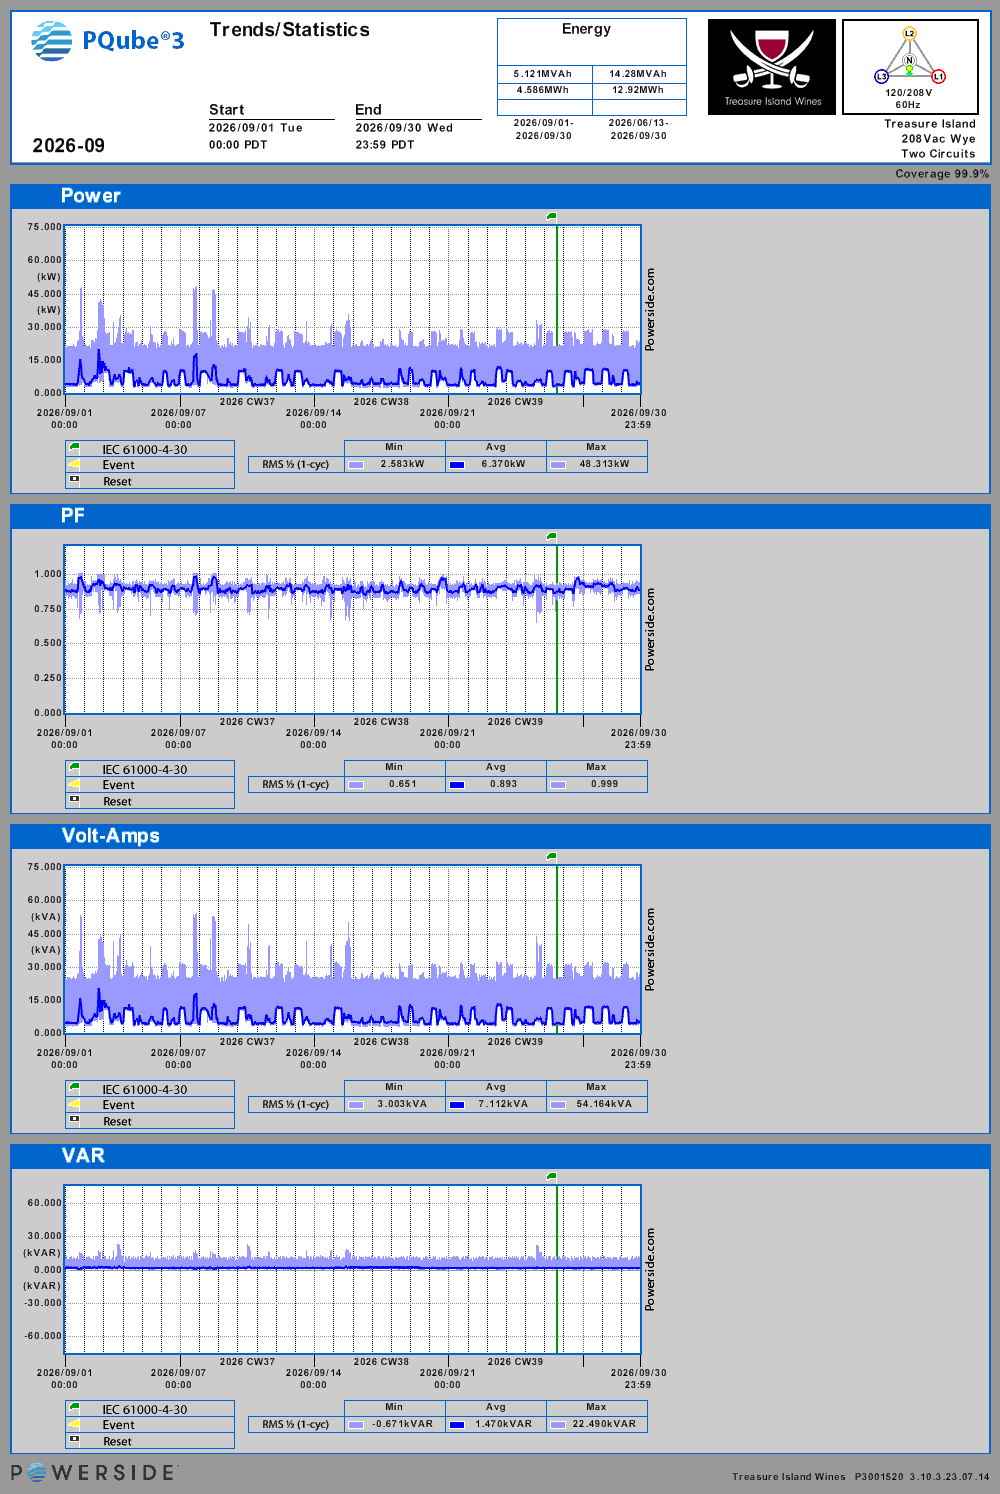
Task: Select the "Volt-Amps" section header
Action: [x=111, y=836]
